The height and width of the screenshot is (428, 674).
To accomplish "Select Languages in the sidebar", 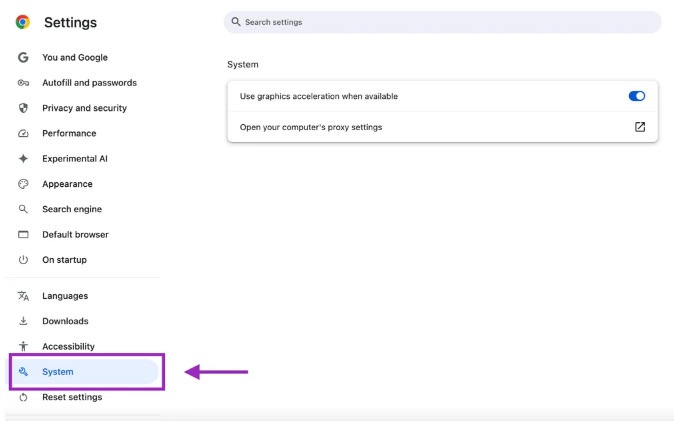I will [65, 296].
